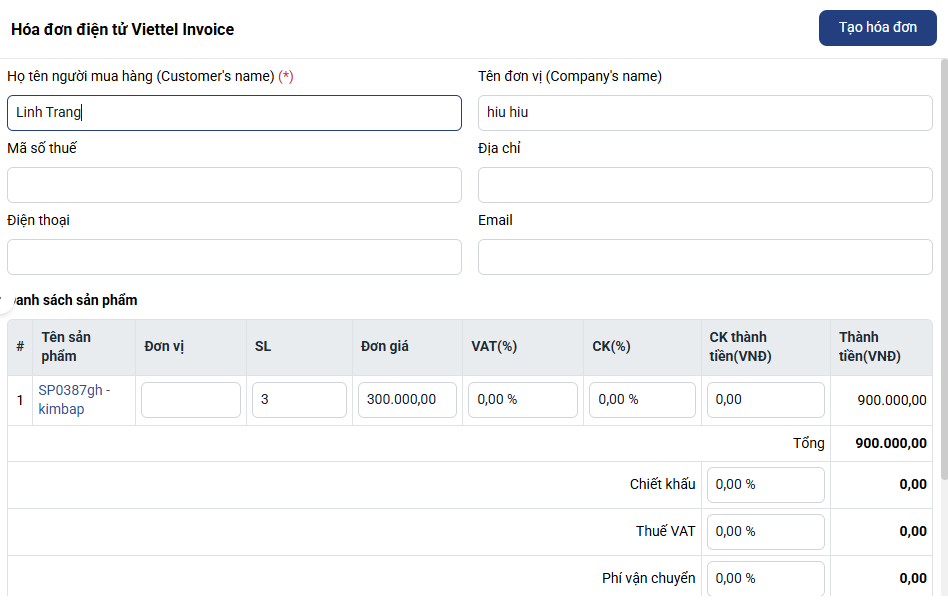Click the Đơn giá field showing 300.000,00
Viewport: 948px width, 603px height.
(407, 400)
